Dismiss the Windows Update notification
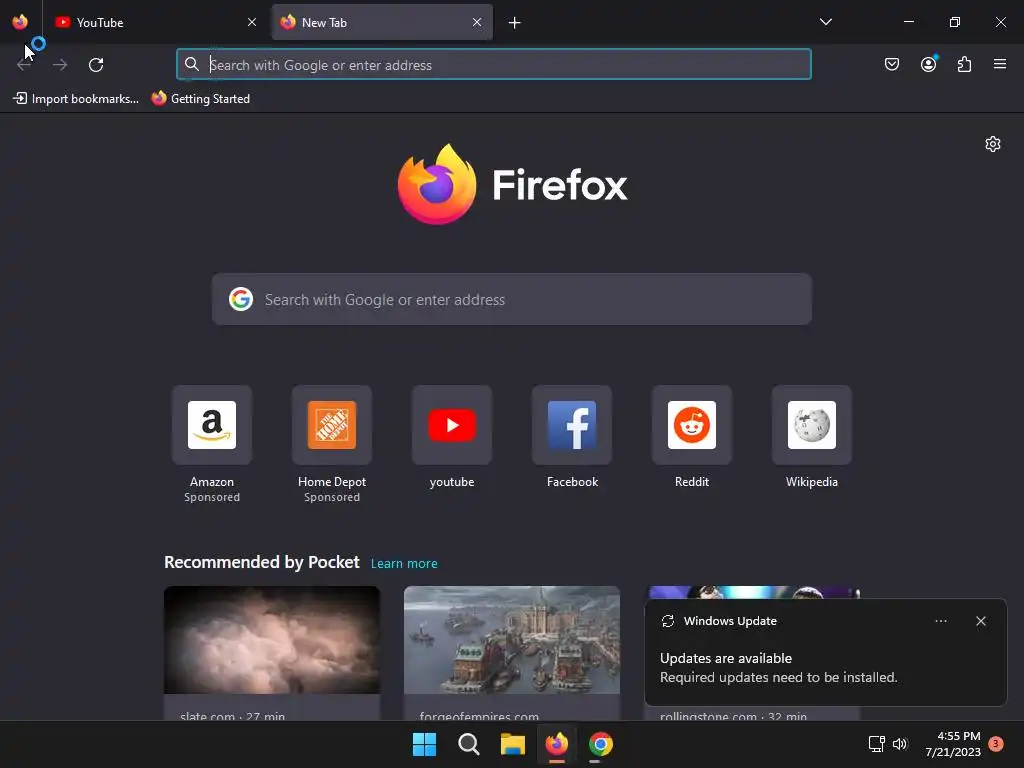The width and height of the screenshot is (1024, 768). pyautogui.click(x=981, y=621)
